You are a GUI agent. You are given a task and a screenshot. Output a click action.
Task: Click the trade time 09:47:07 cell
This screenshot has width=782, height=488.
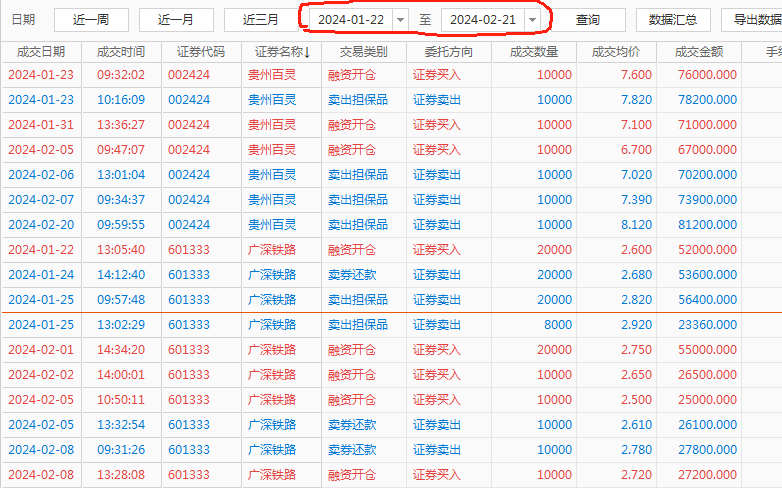pos(121,150)
